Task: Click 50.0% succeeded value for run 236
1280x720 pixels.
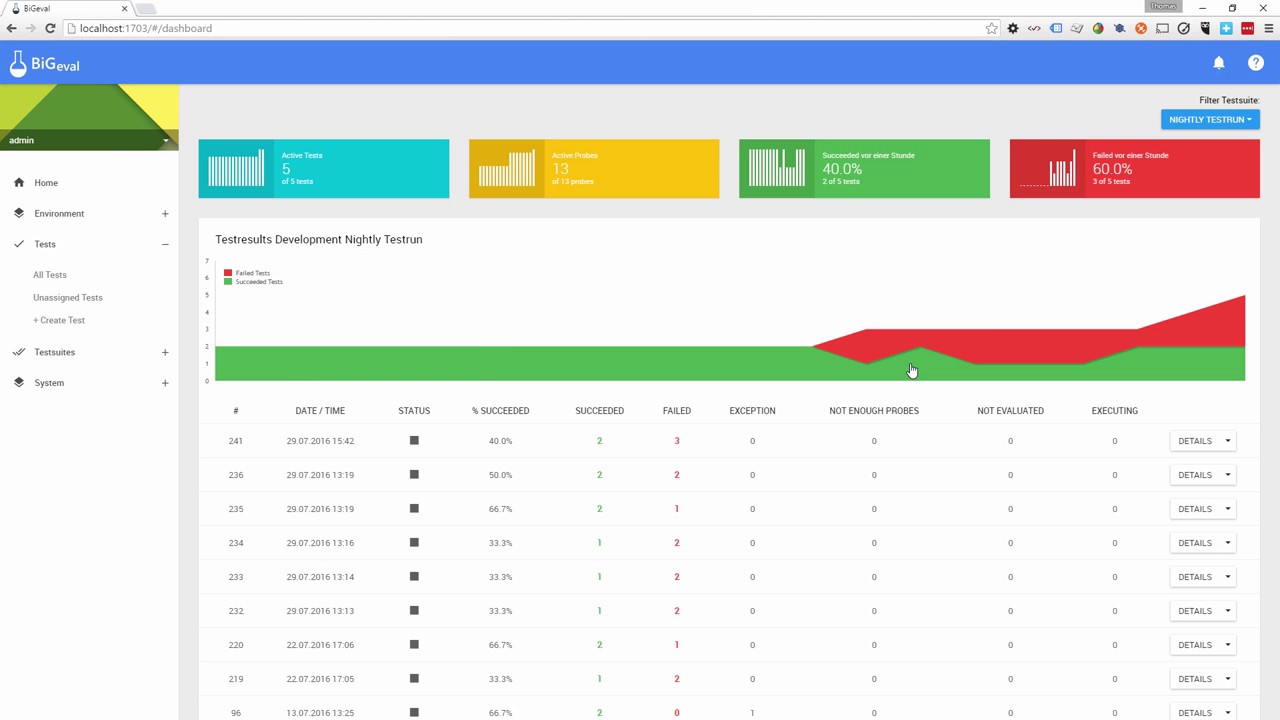Action: (x=500, y=475)
